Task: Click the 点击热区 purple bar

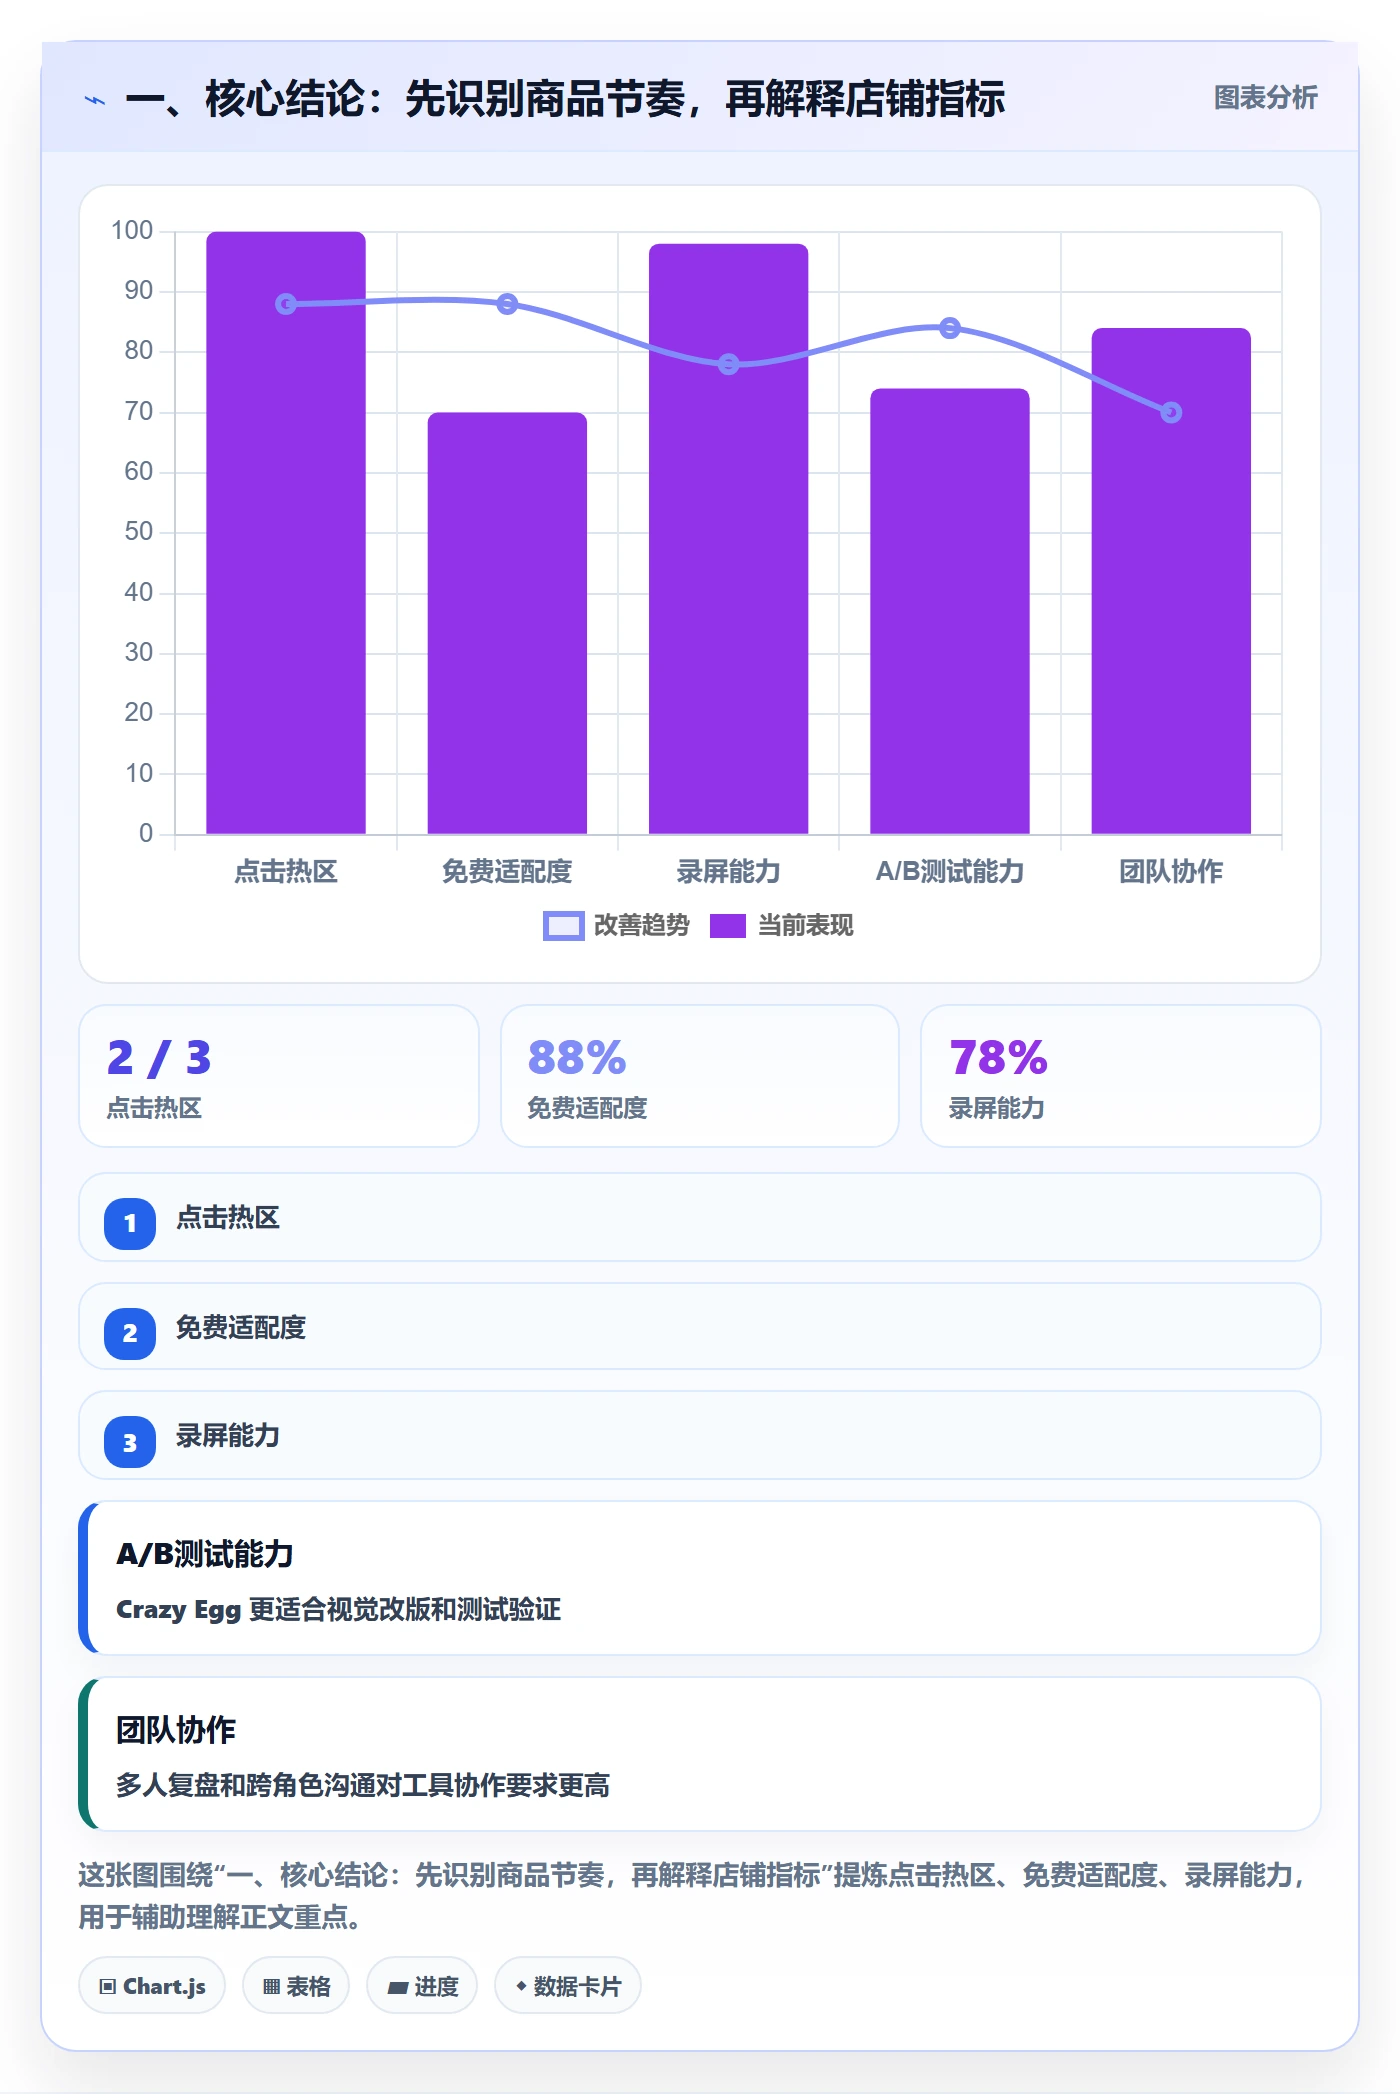Action: coord(286,533)
